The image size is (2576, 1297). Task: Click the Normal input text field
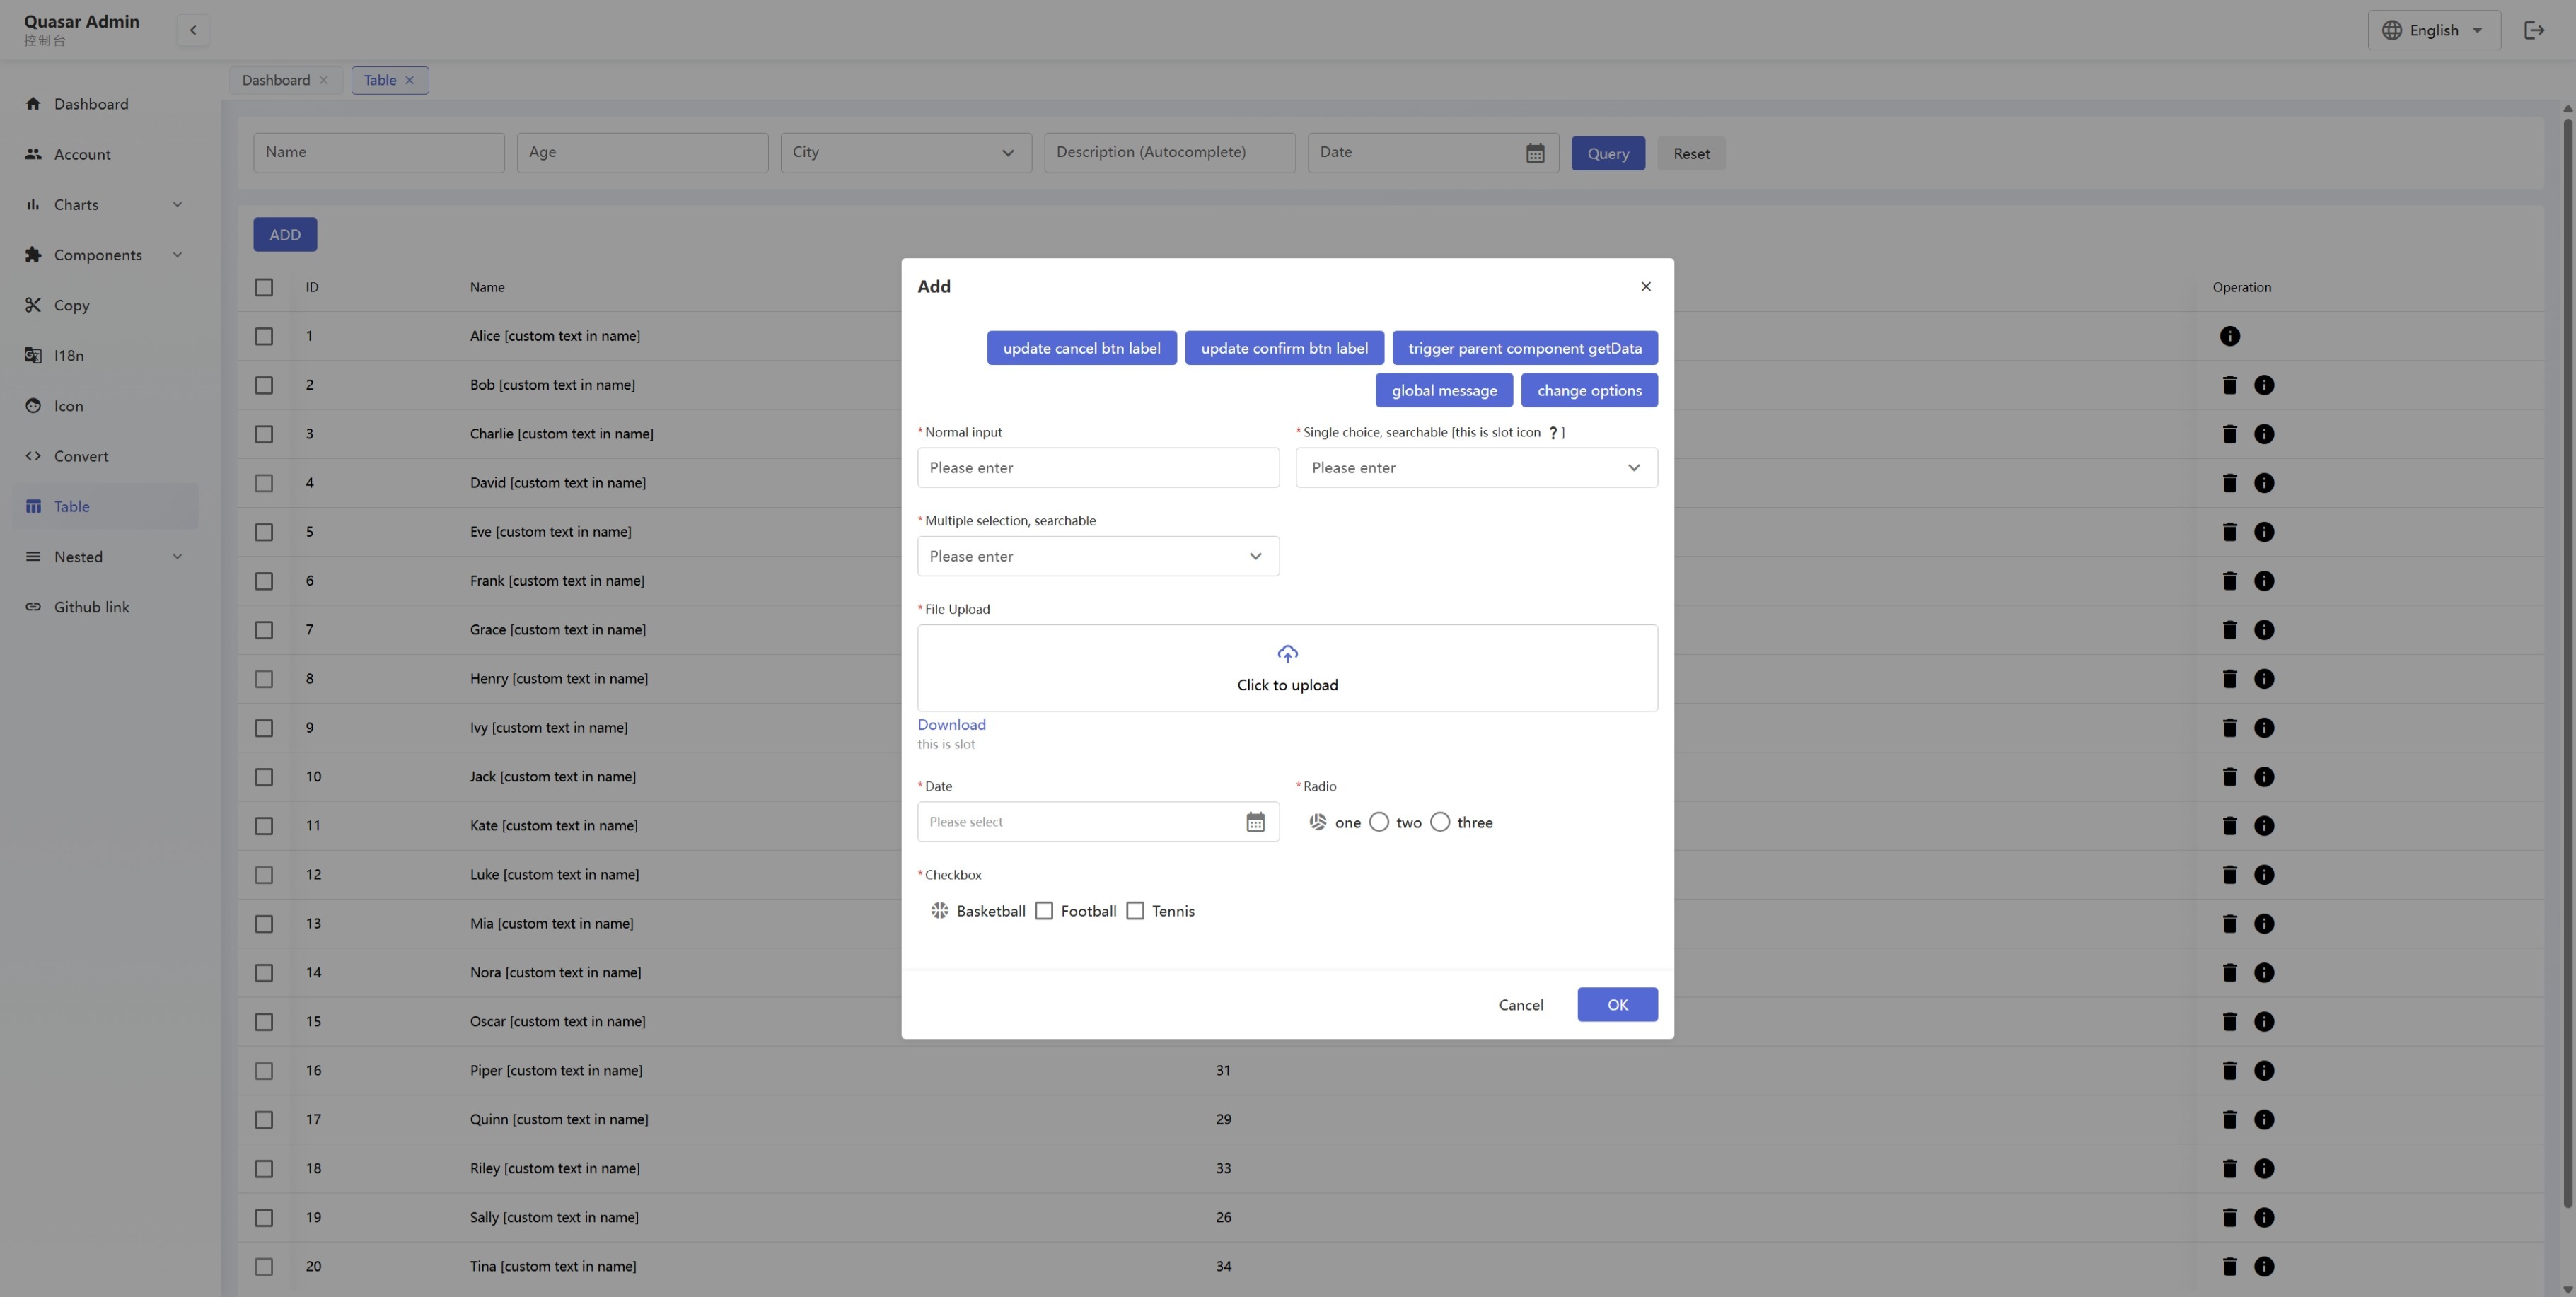coord(1097,468)
